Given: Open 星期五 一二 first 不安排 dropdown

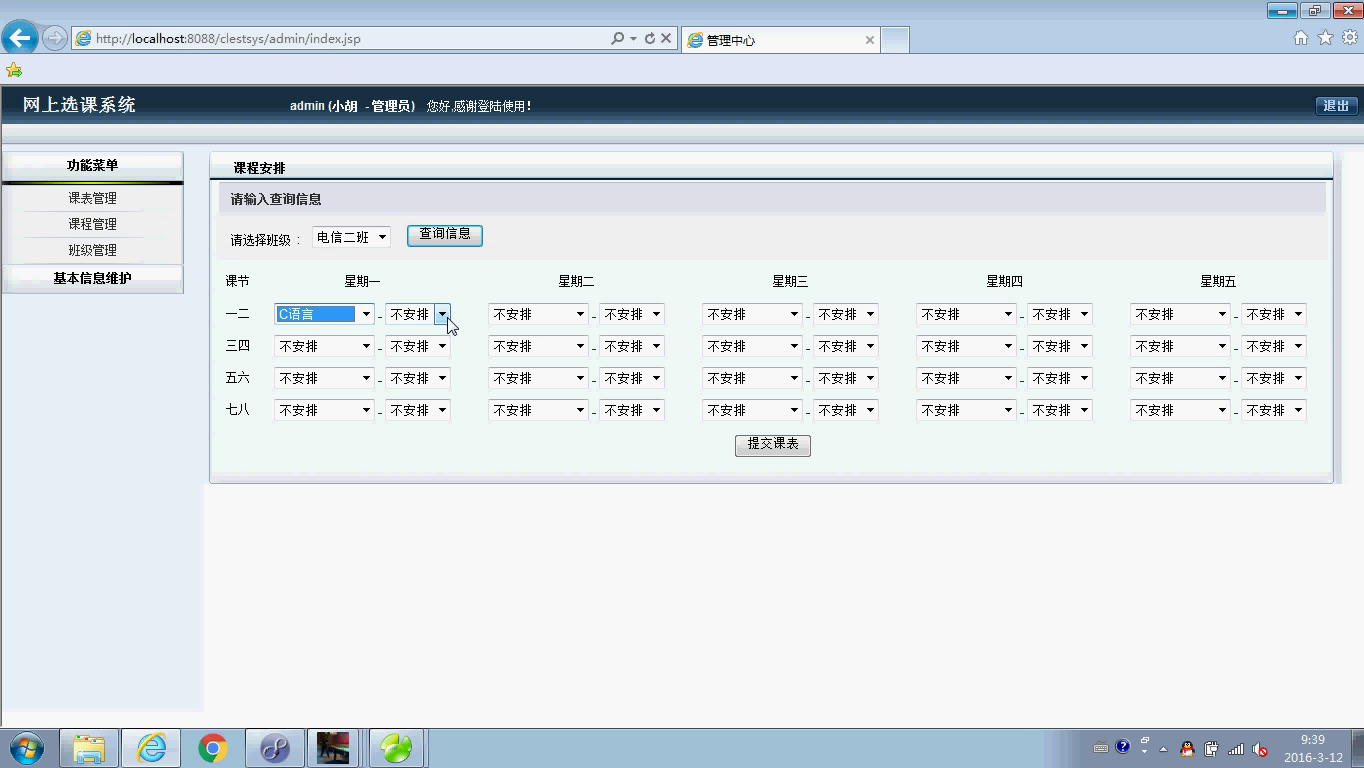Looking at the screenshot, I should coord(1180,314).
